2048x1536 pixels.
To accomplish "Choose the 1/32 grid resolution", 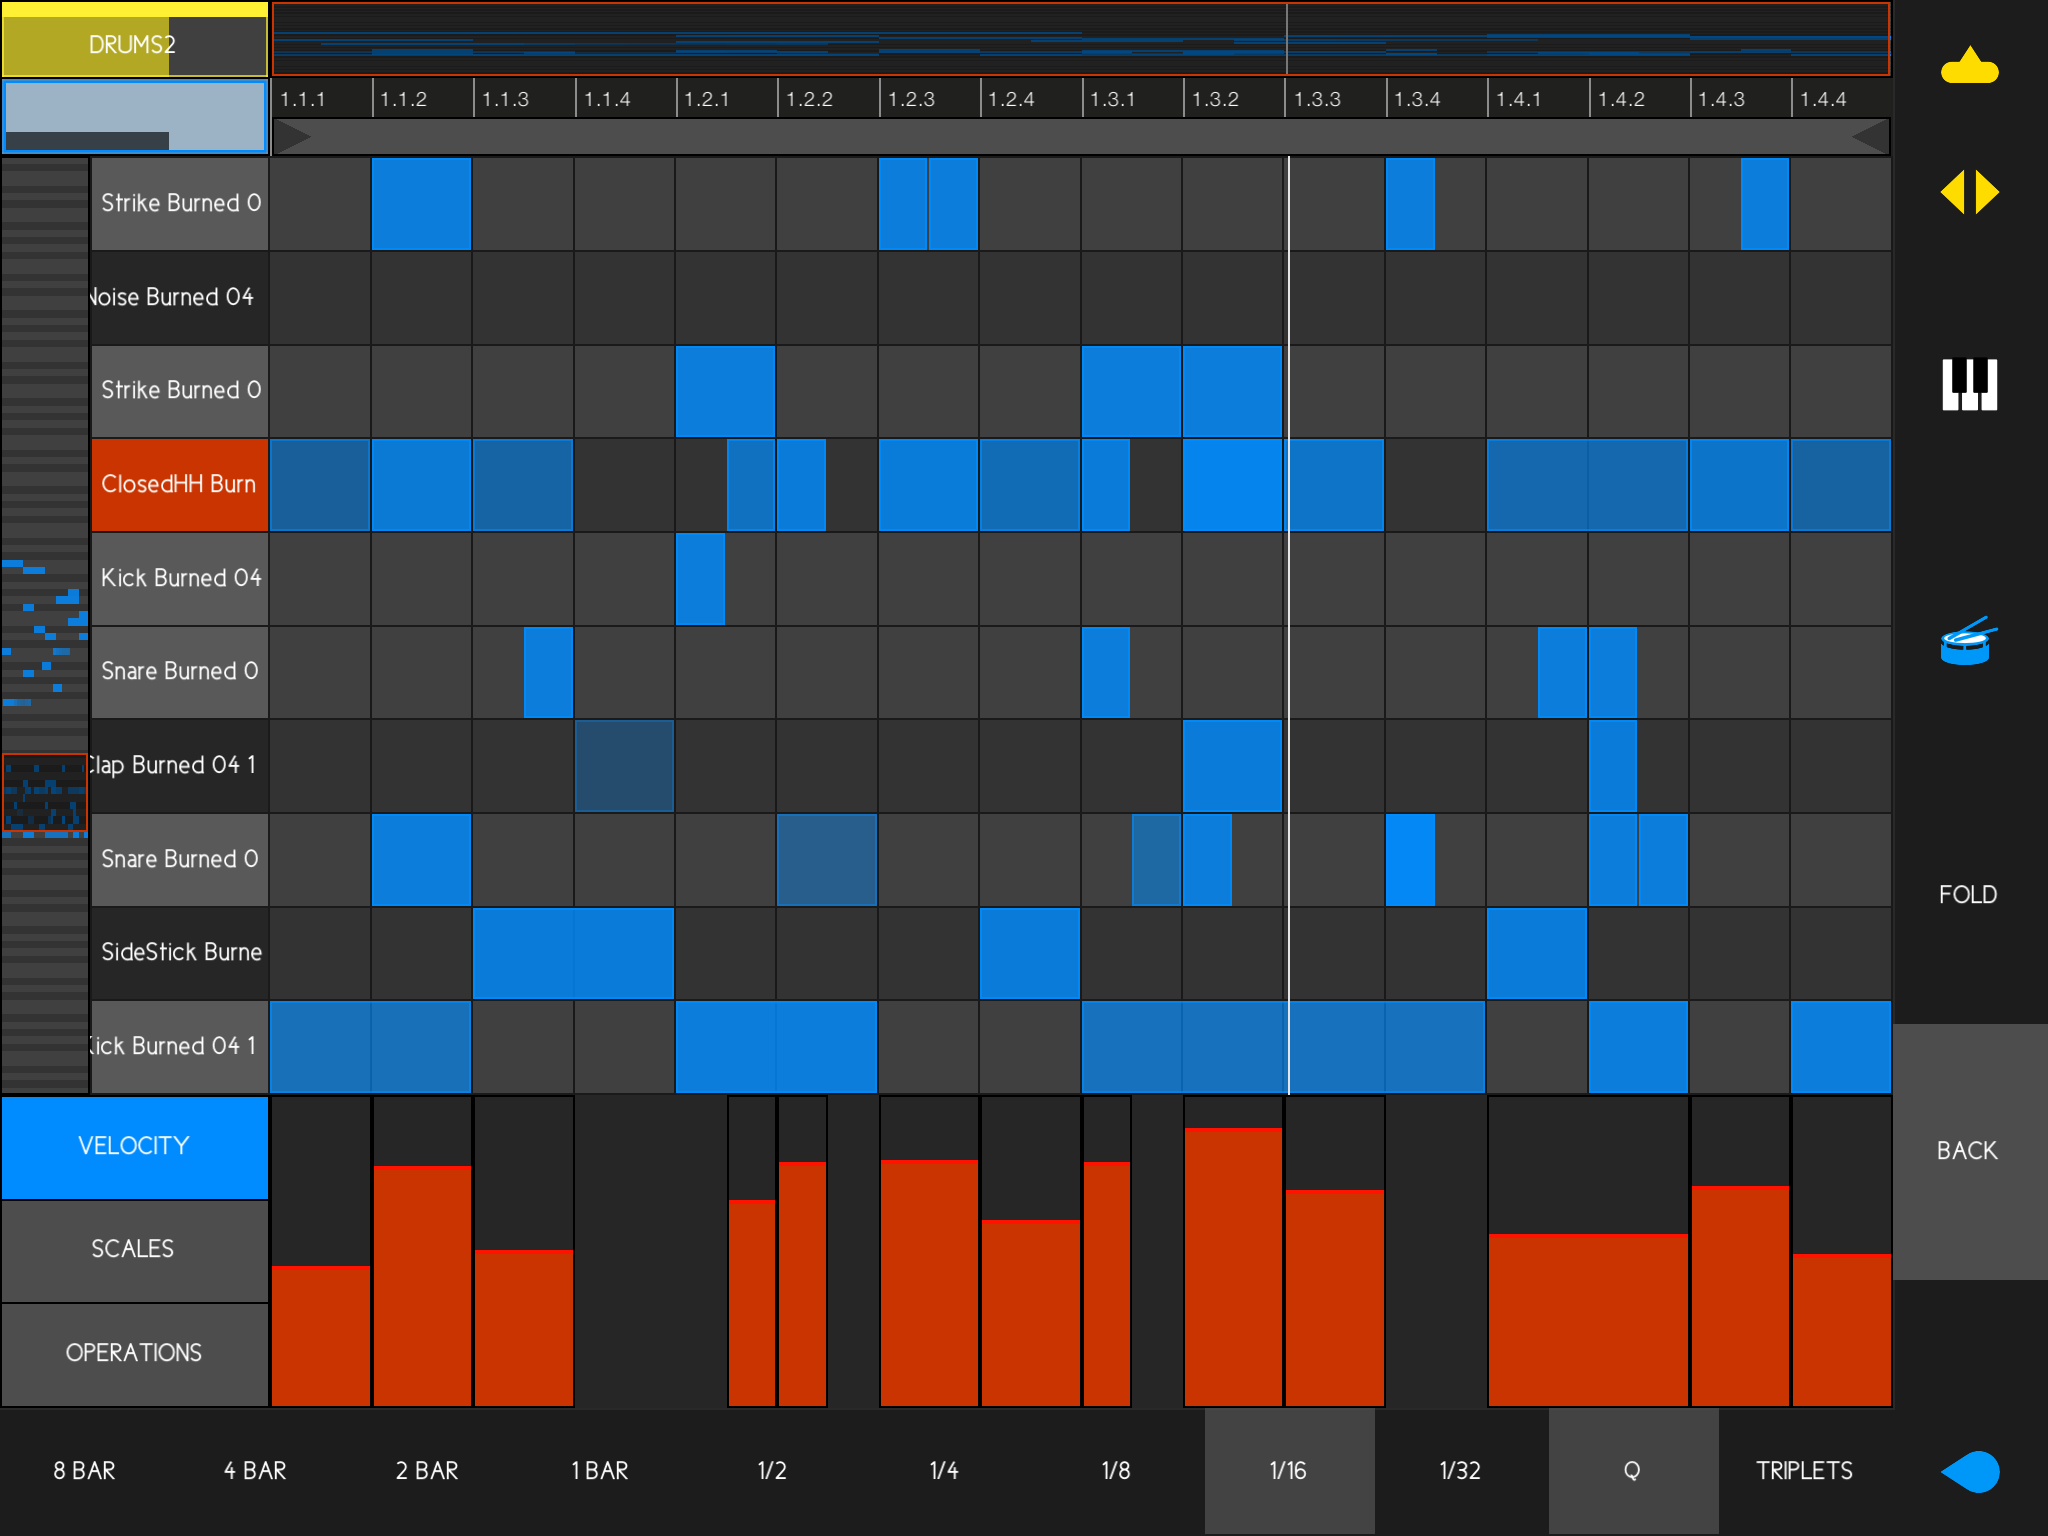I will coord(1460,1471).
